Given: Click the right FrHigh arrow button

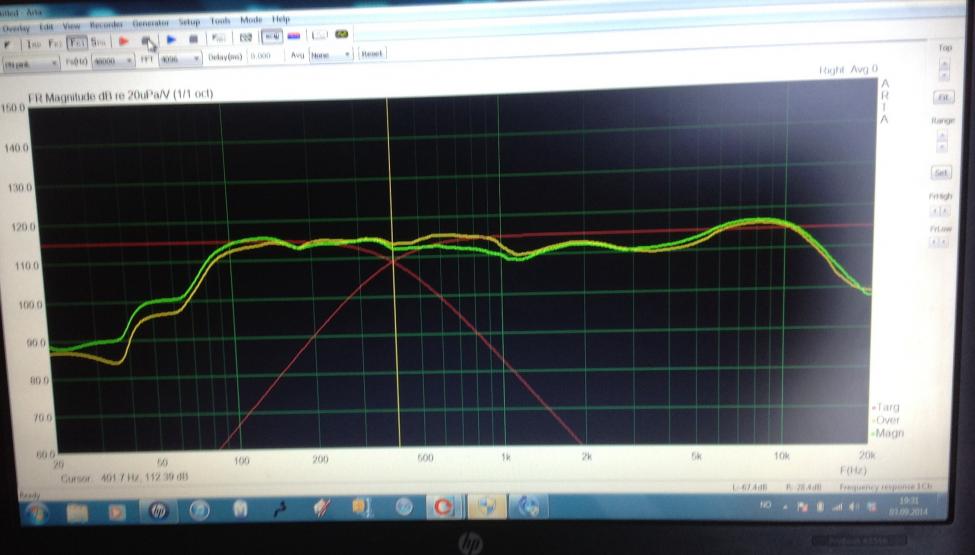Looking at the screenshot, I should pyautogui.click(x=945, y=211).
